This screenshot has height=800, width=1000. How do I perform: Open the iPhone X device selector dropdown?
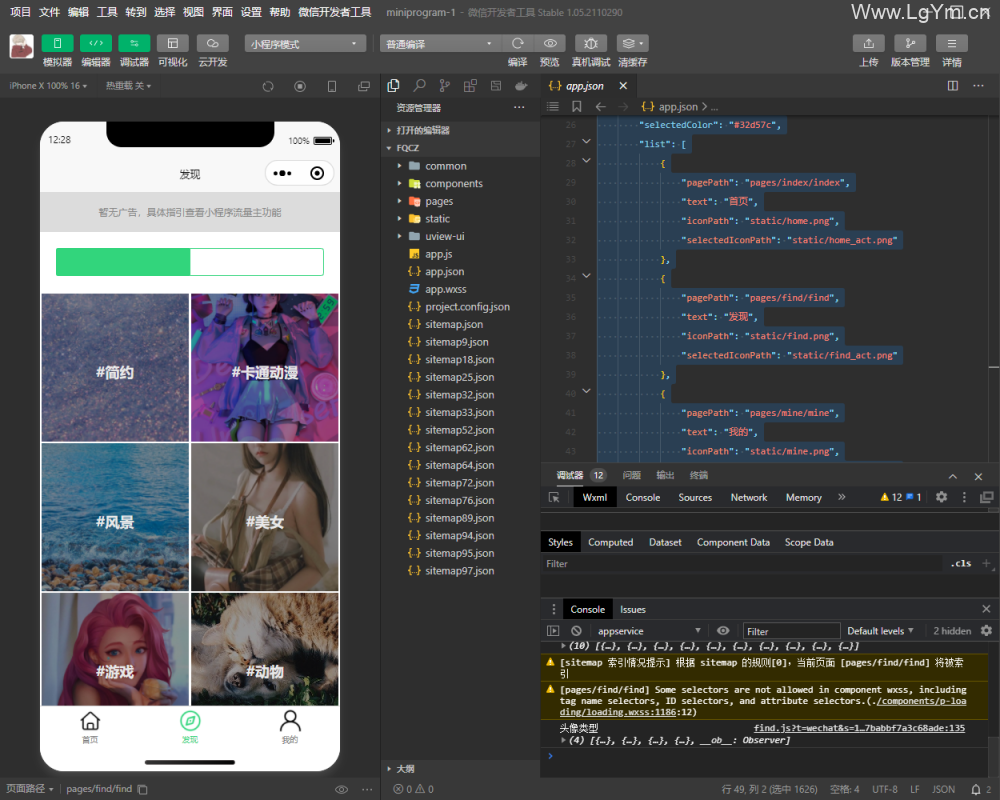[48, 86]
